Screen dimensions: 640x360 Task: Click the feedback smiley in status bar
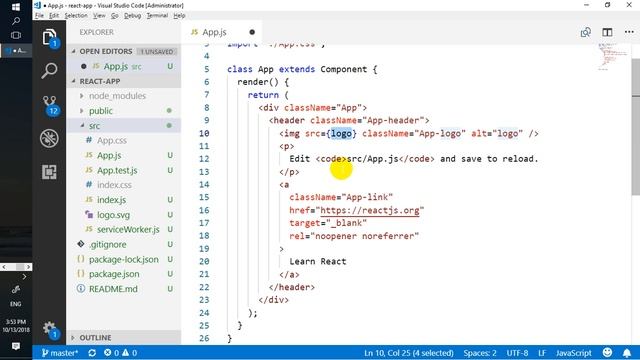607,353
